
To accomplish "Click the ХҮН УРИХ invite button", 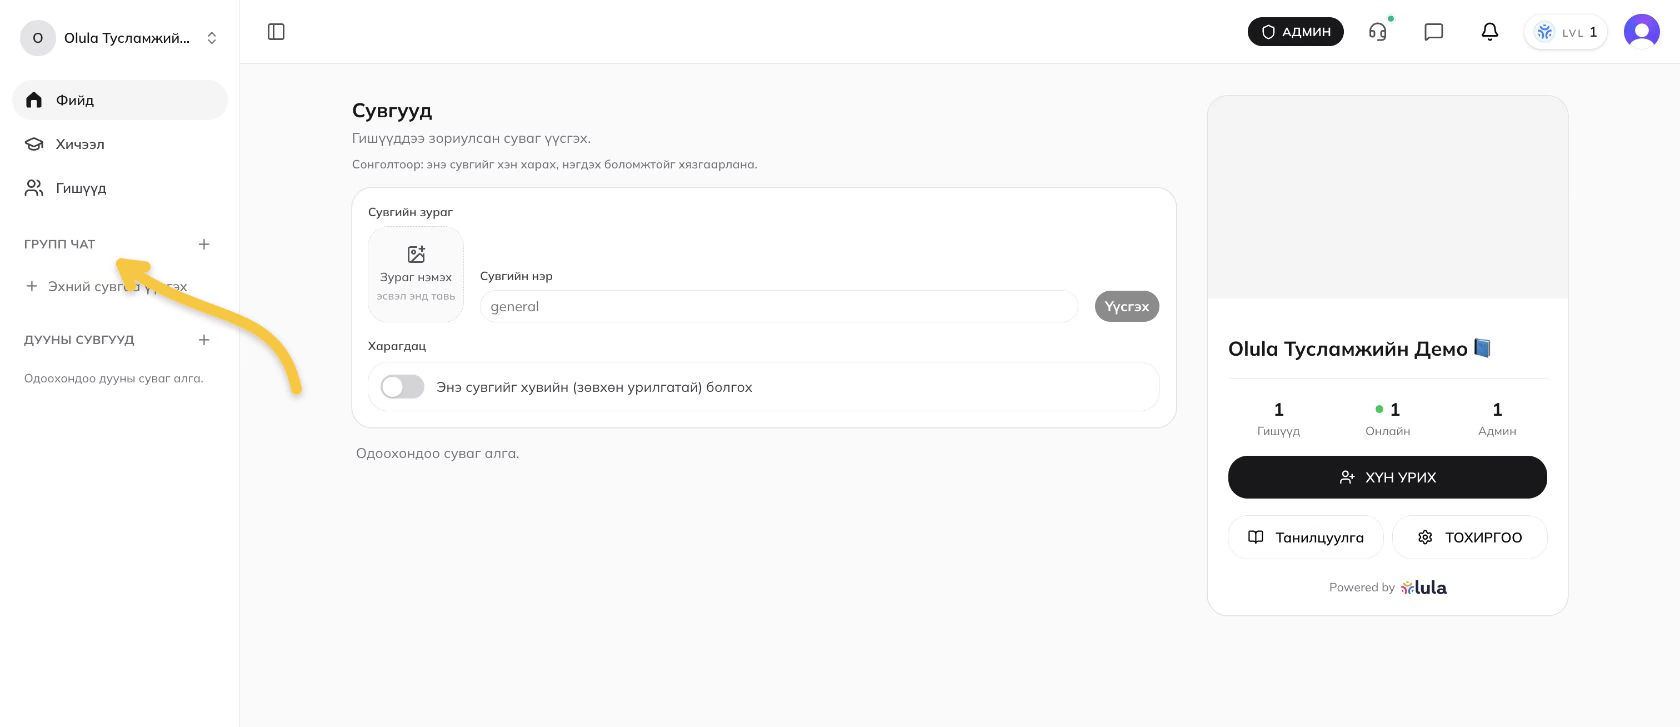I will 1387,477.
